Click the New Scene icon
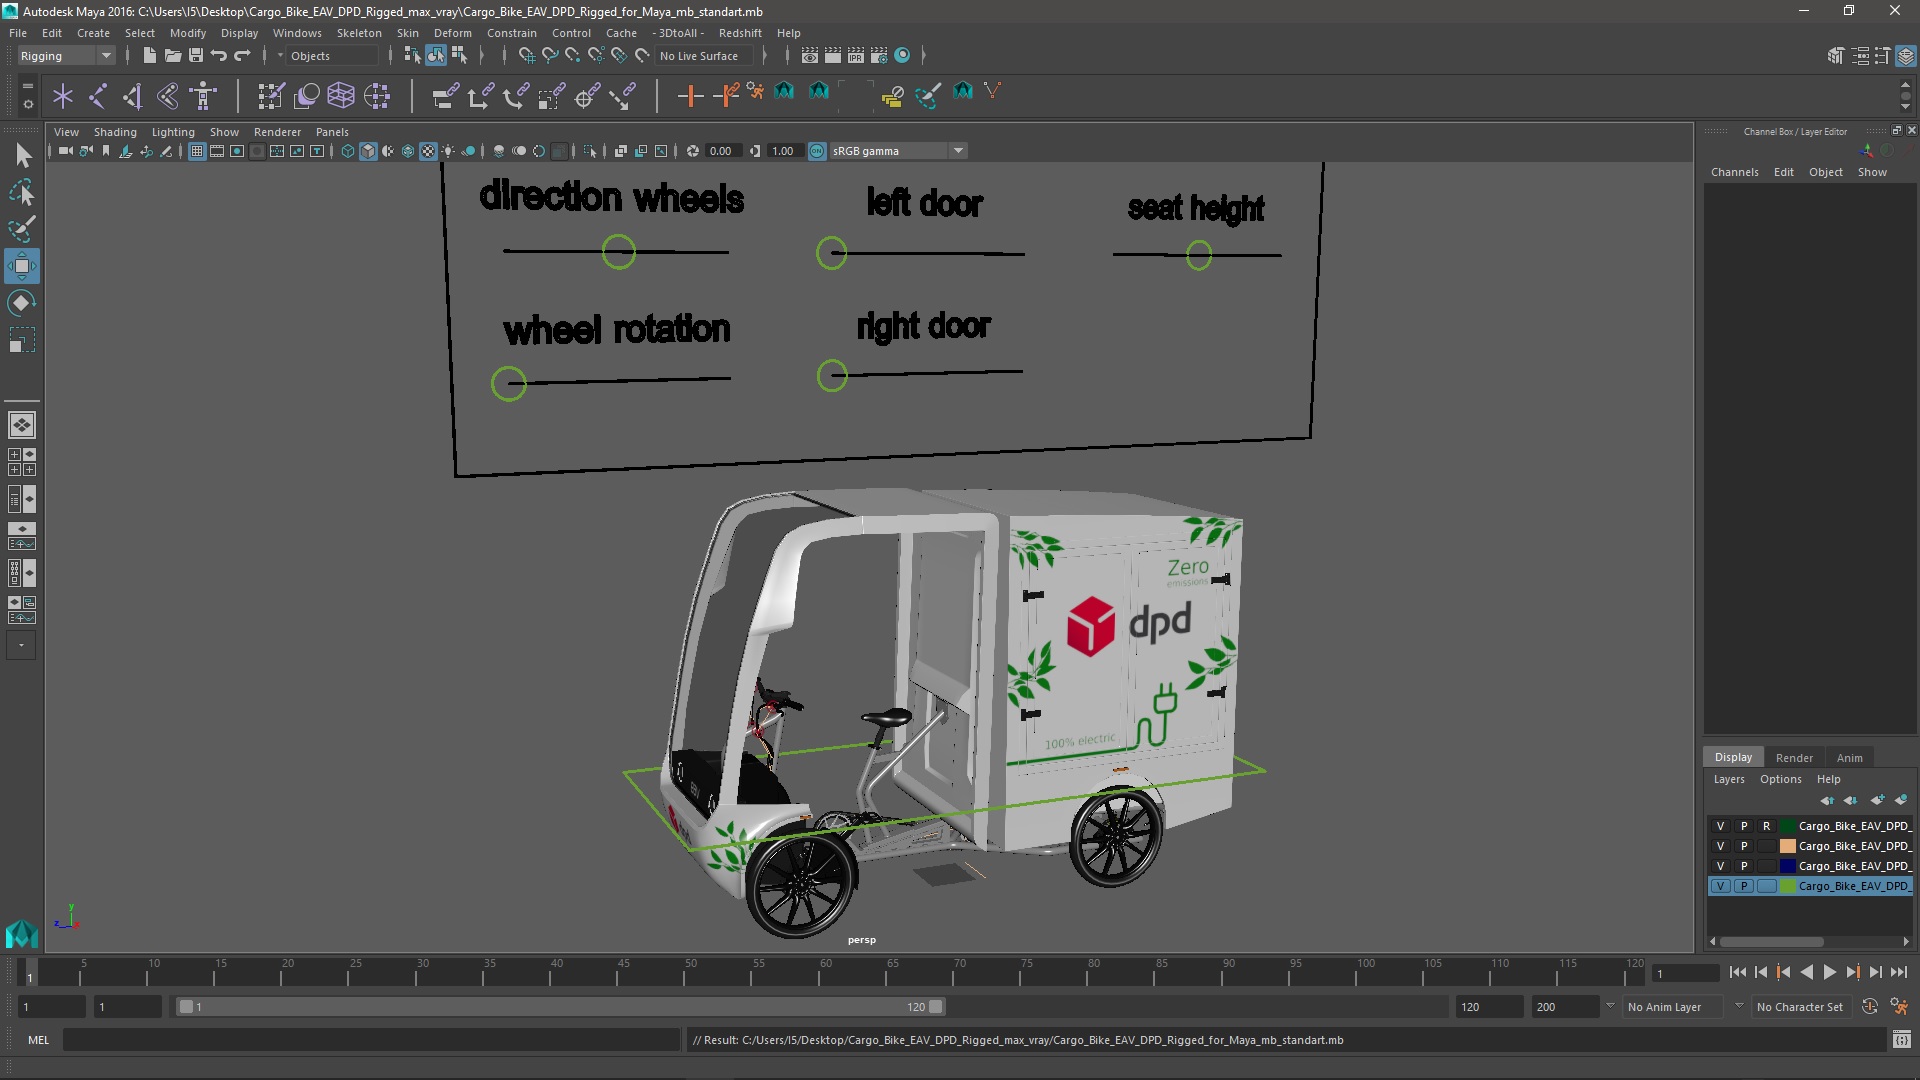 pos(149,56)
